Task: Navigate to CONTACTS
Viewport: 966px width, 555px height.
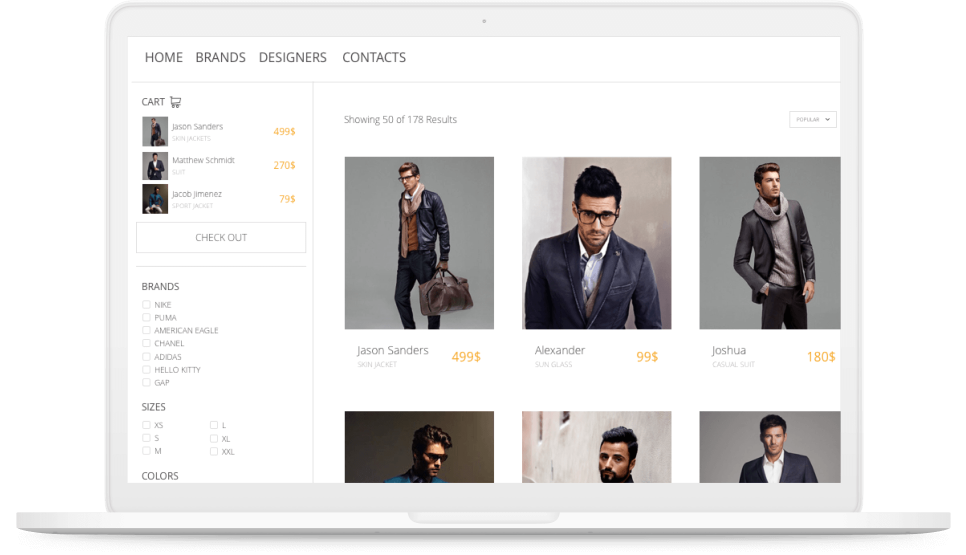Action: tap(374, 57)
